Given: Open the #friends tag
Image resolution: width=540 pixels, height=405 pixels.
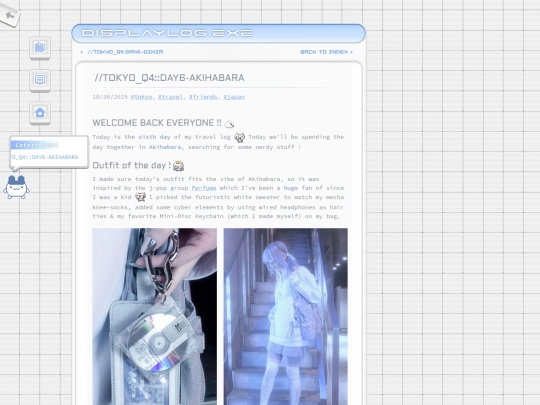Looking at the screenshot, I should (x=203, y=97).
